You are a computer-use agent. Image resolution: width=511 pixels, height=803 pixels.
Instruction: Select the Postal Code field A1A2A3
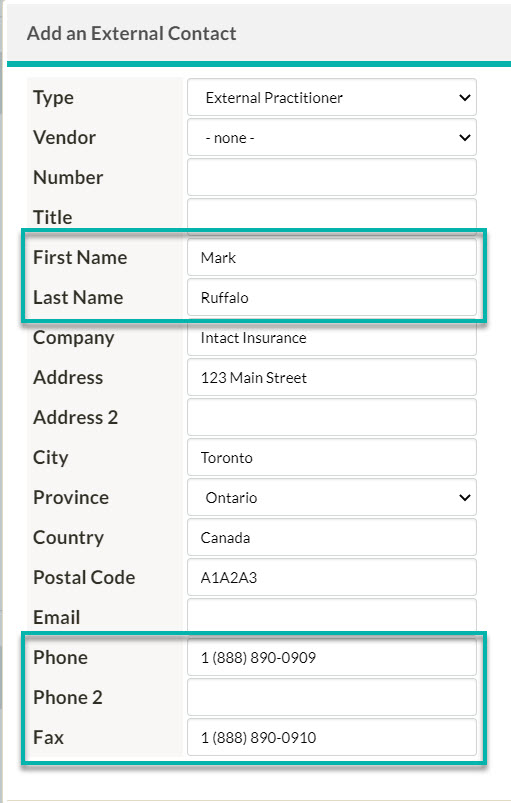pos(332,577)
